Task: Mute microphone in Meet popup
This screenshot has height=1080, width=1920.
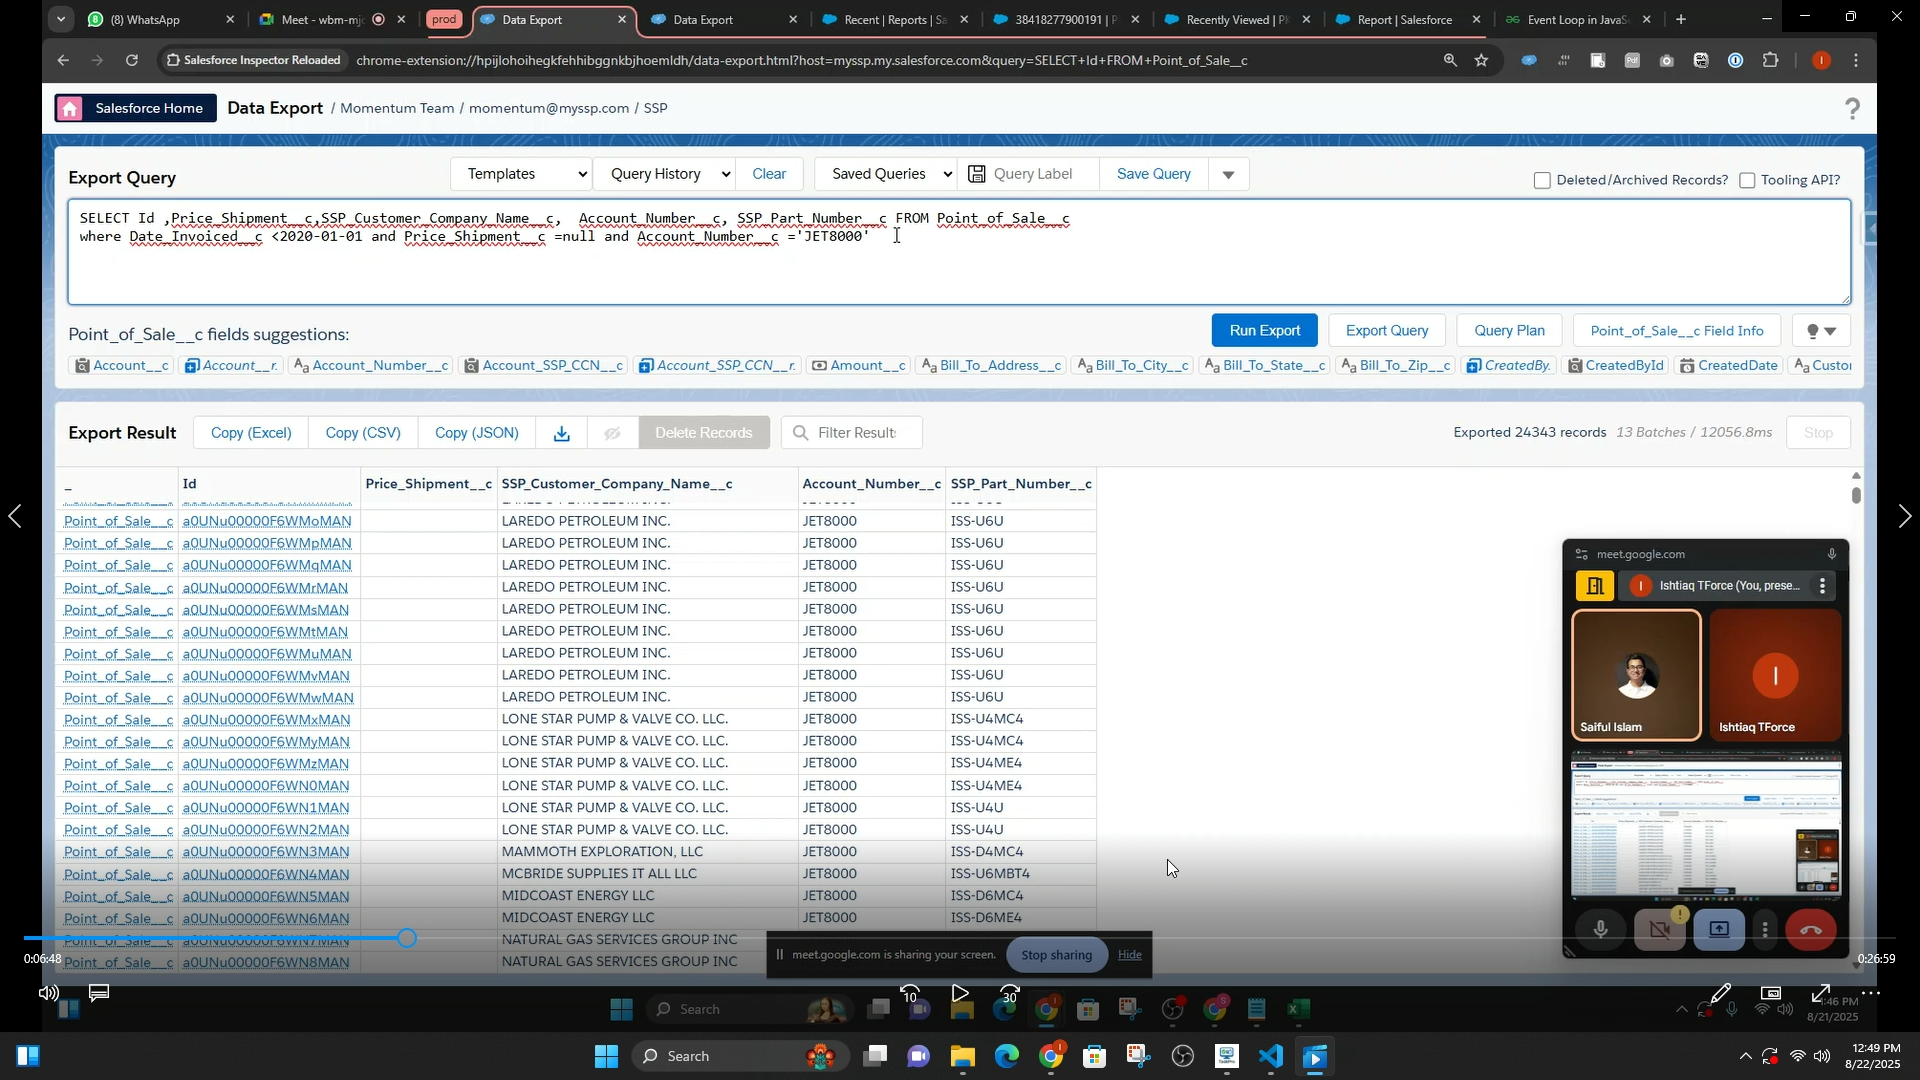Action: click(x=1600, y=930)
